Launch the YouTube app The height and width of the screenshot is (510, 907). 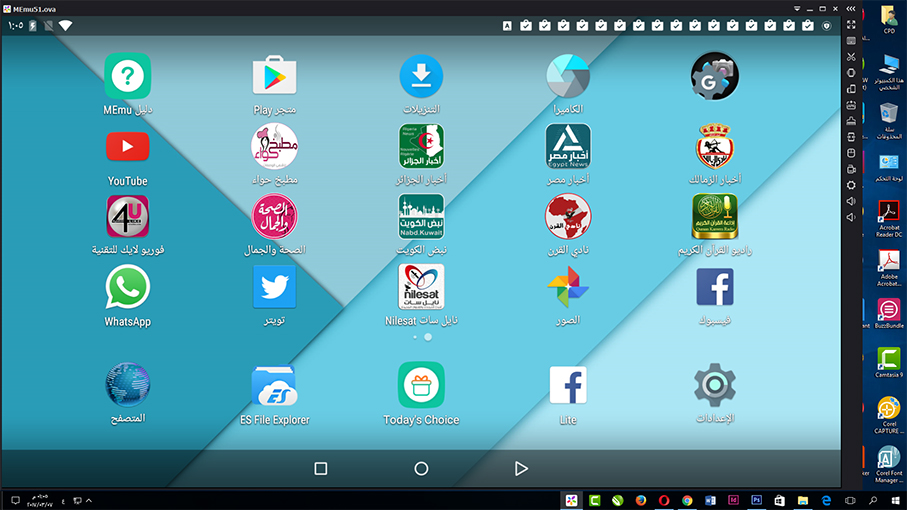[127, 147]
